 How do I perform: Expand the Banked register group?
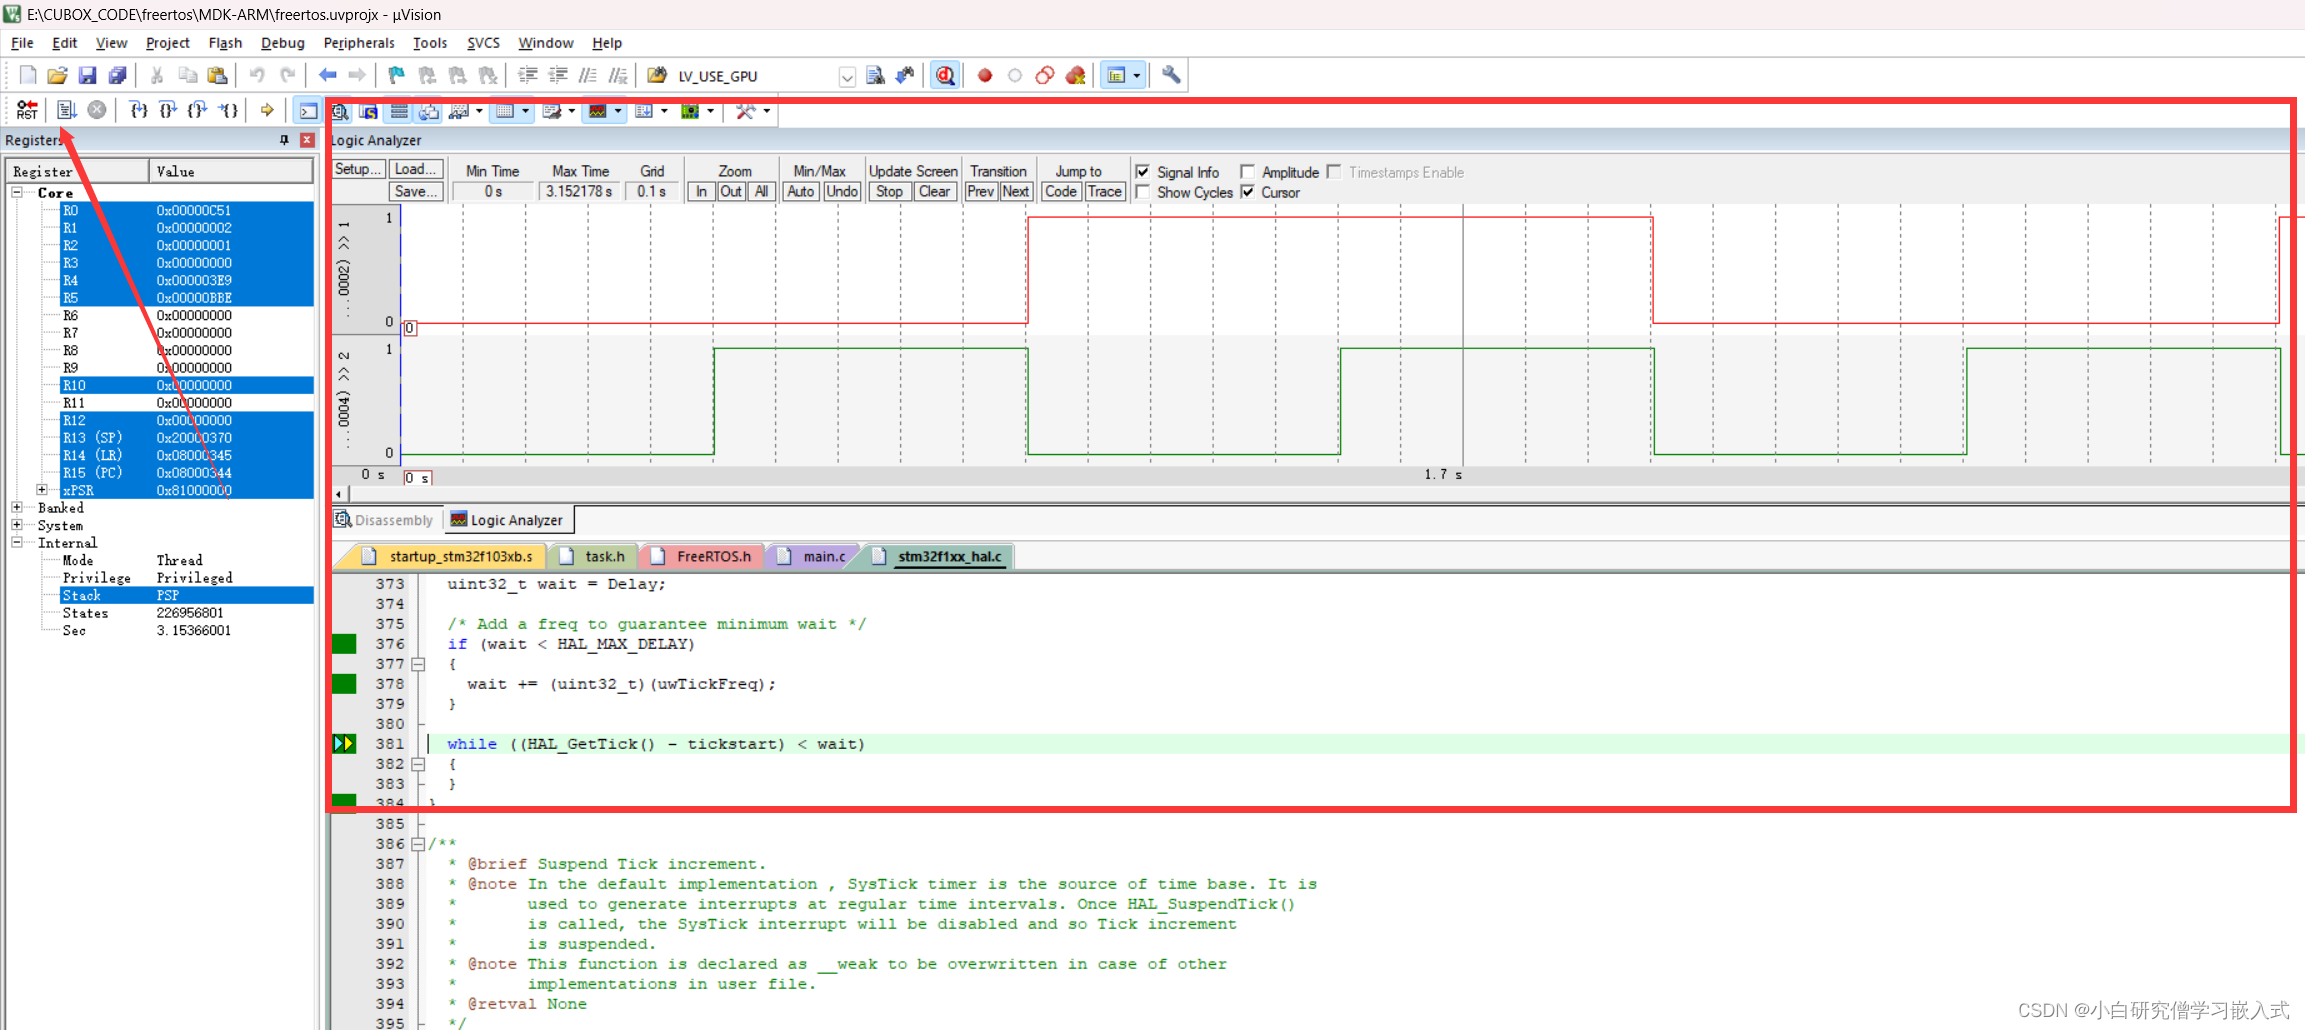[x=17, y=507]
